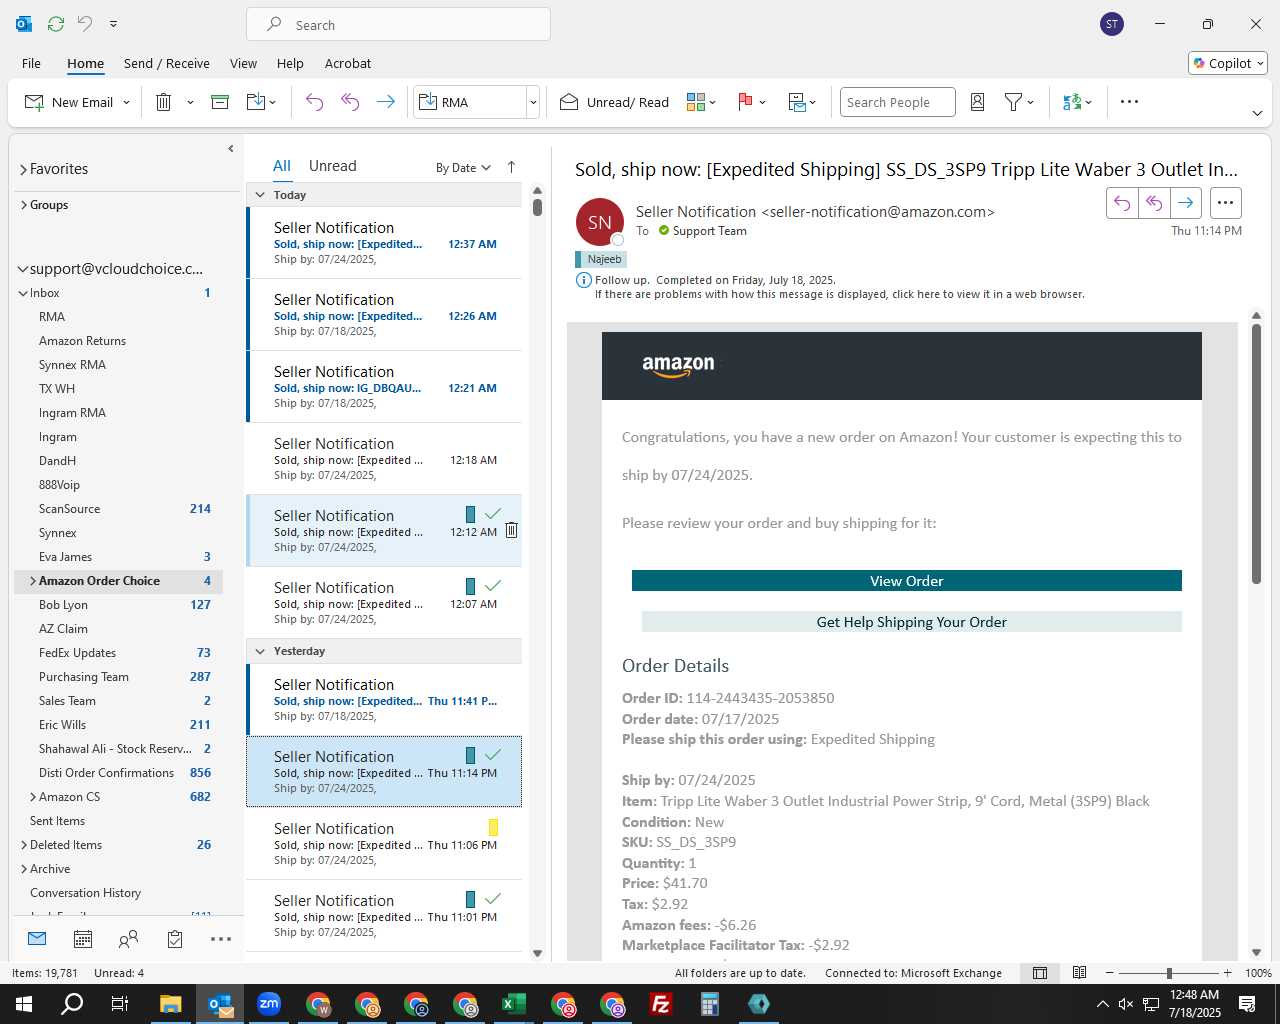Image resolution: width=1280 pixels, height=1024 pixels.
Task: Open the By Date sort dropdown
Action: point(463,168)
